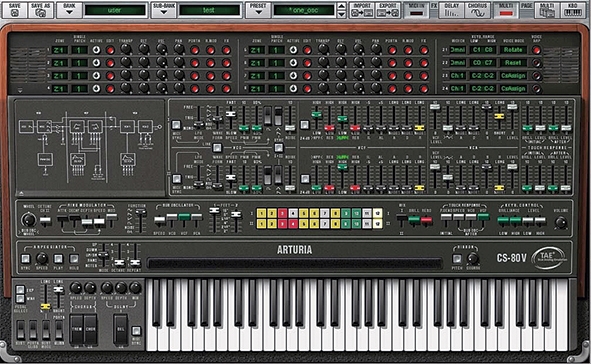
Task: Click the Import preset icon
Action: click(362, 10)
